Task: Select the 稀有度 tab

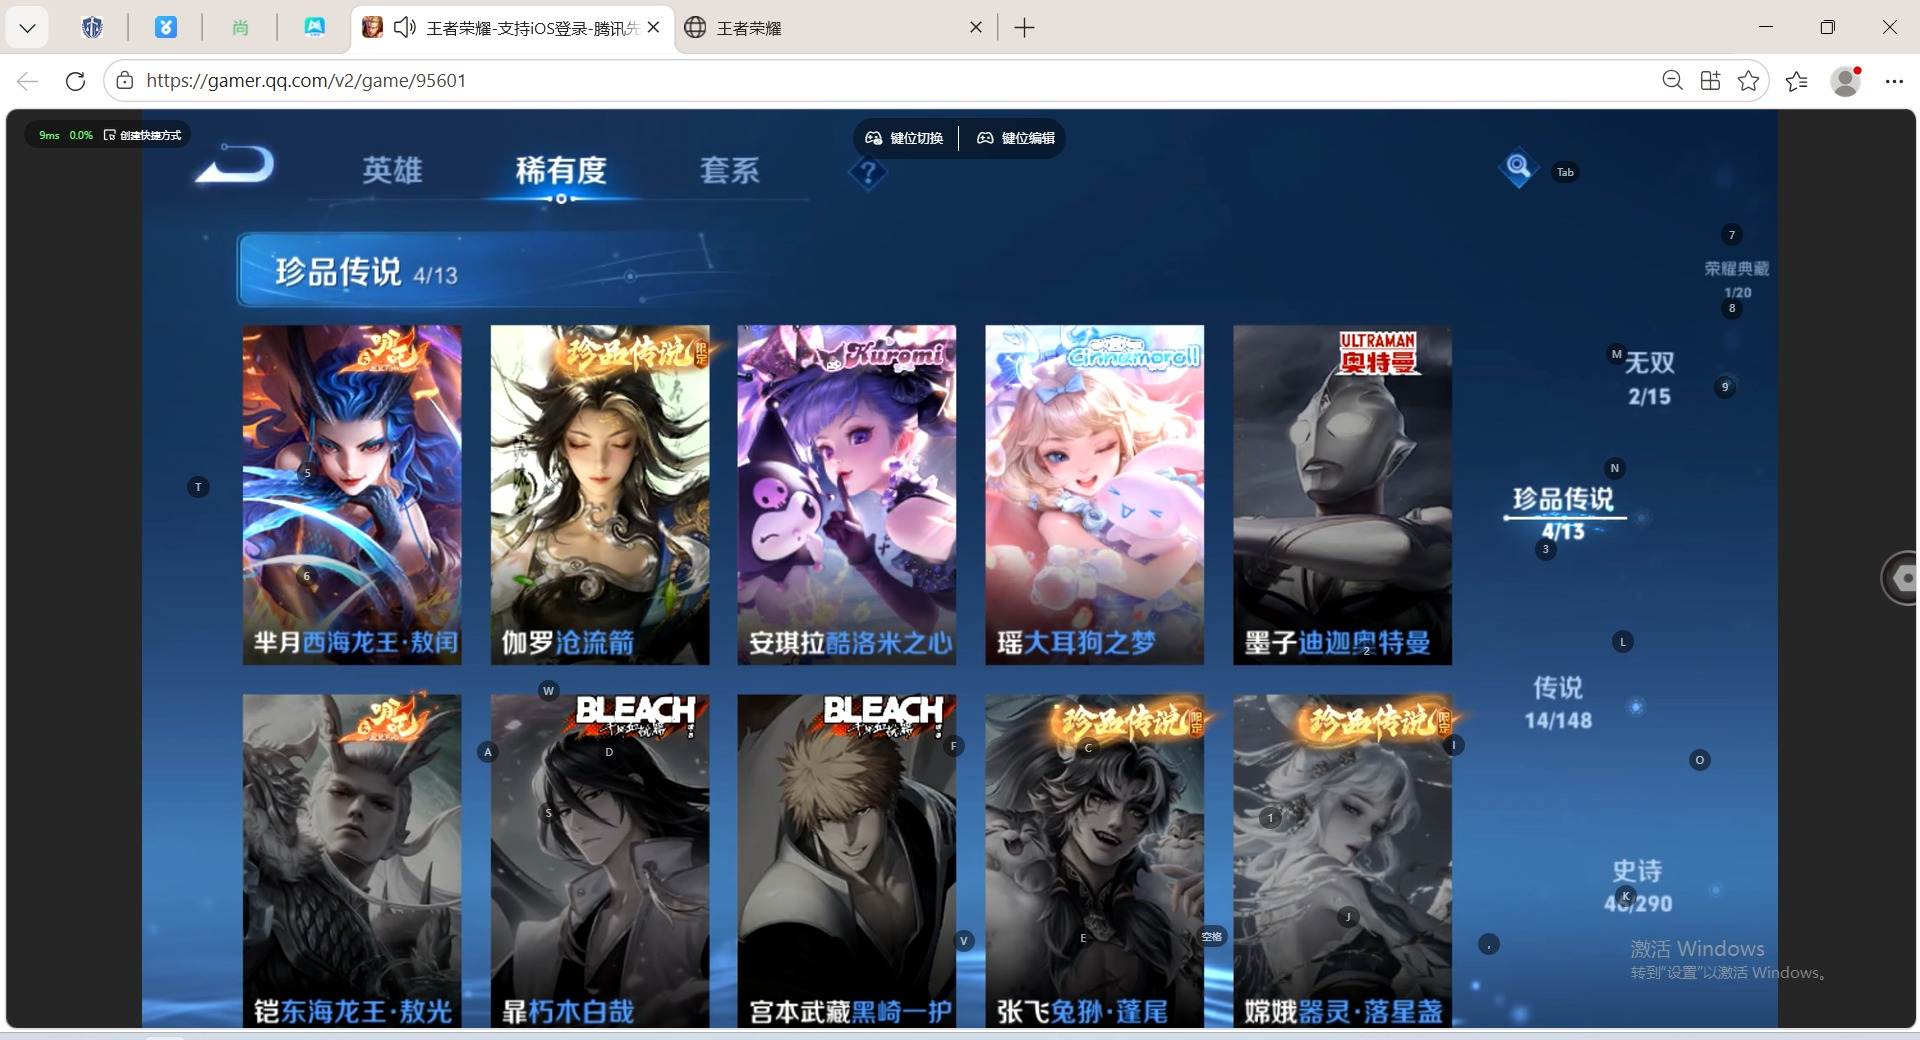Action: click(561, 171)
